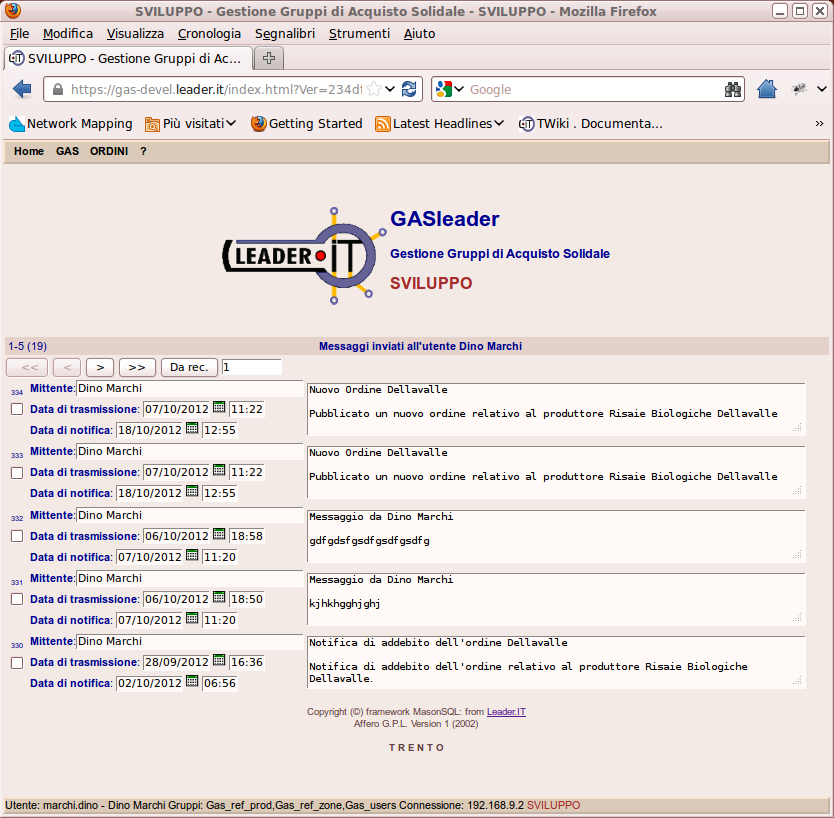The height and width of the screenshot is (818, 834).
Task: Click the Network Mapping bookmark
Action: tap(71, 124)
